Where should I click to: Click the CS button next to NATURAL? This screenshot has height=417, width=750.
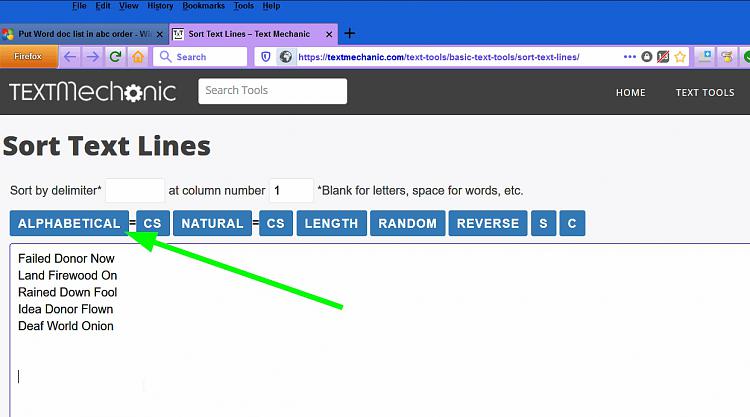276,223
